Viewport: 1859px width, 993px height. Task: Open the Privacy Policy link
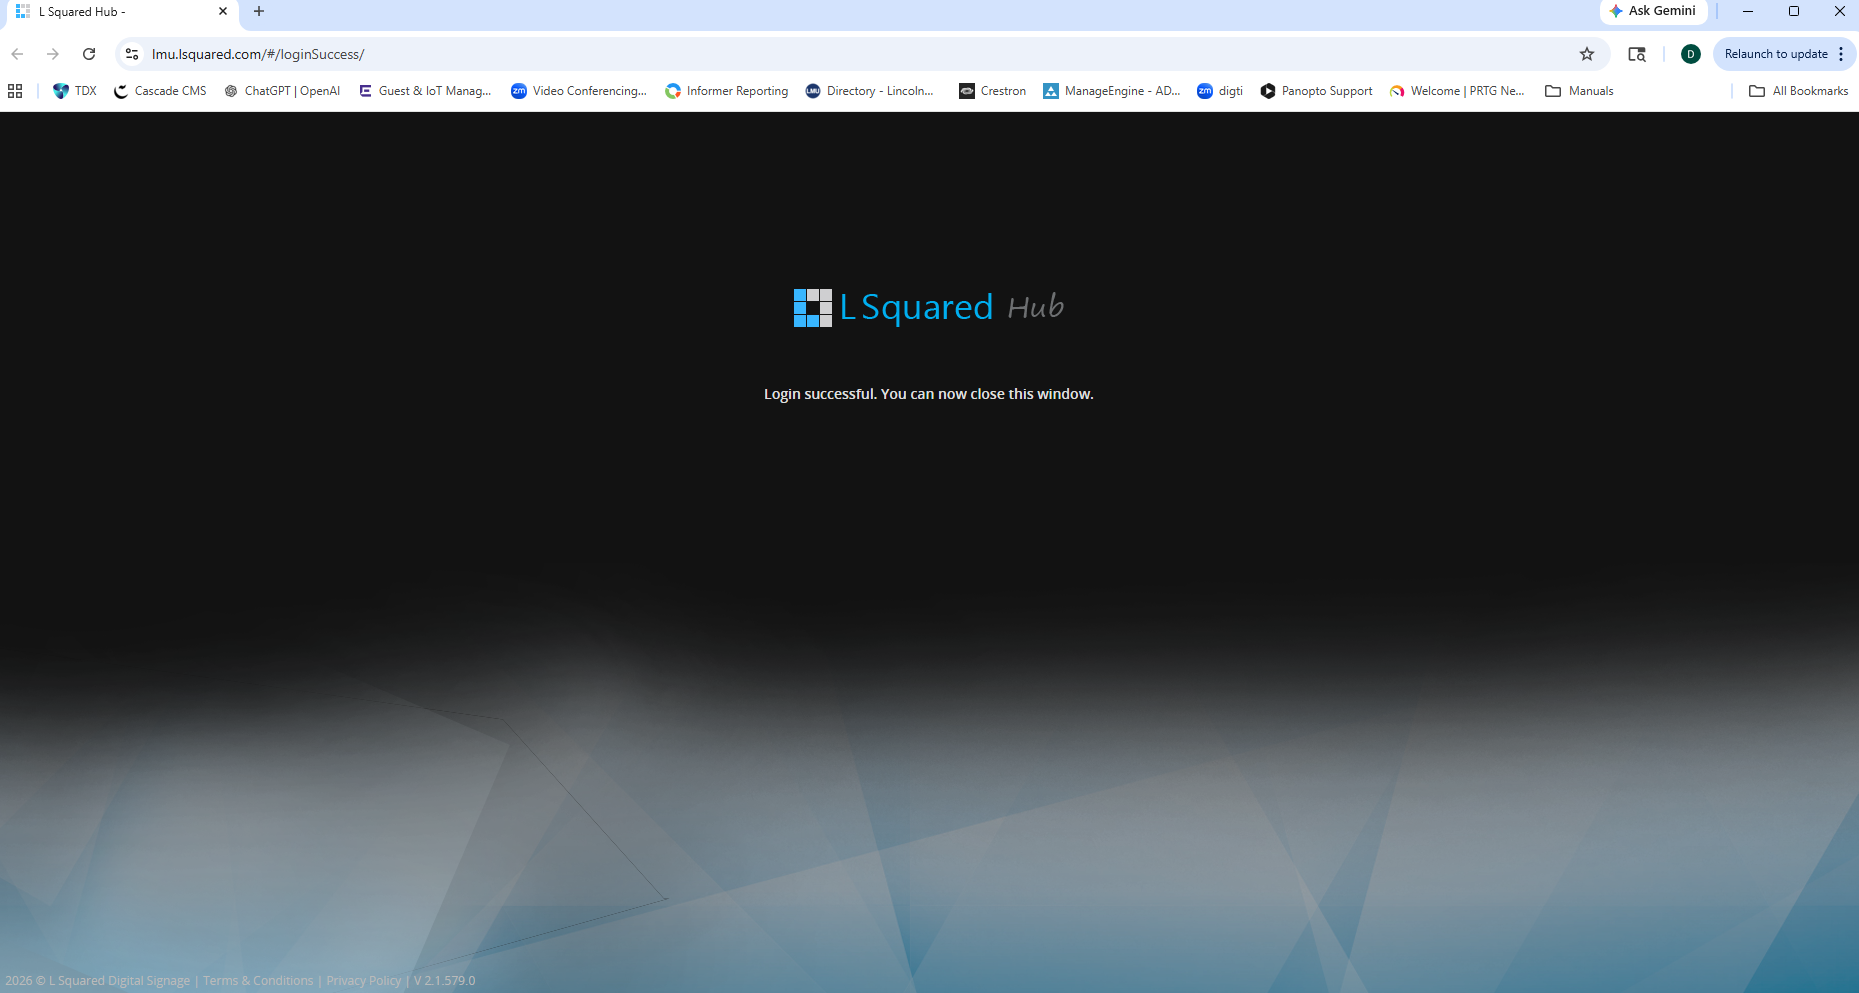[364, 981]
